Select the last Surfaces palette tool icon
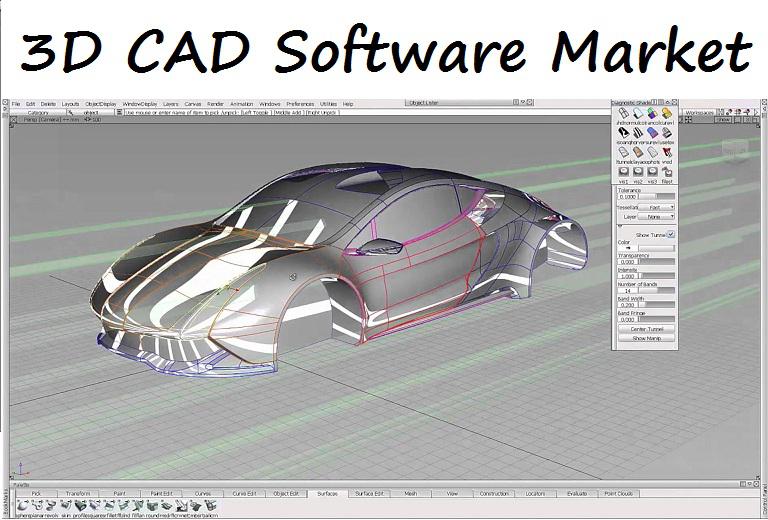 (210, 505)
